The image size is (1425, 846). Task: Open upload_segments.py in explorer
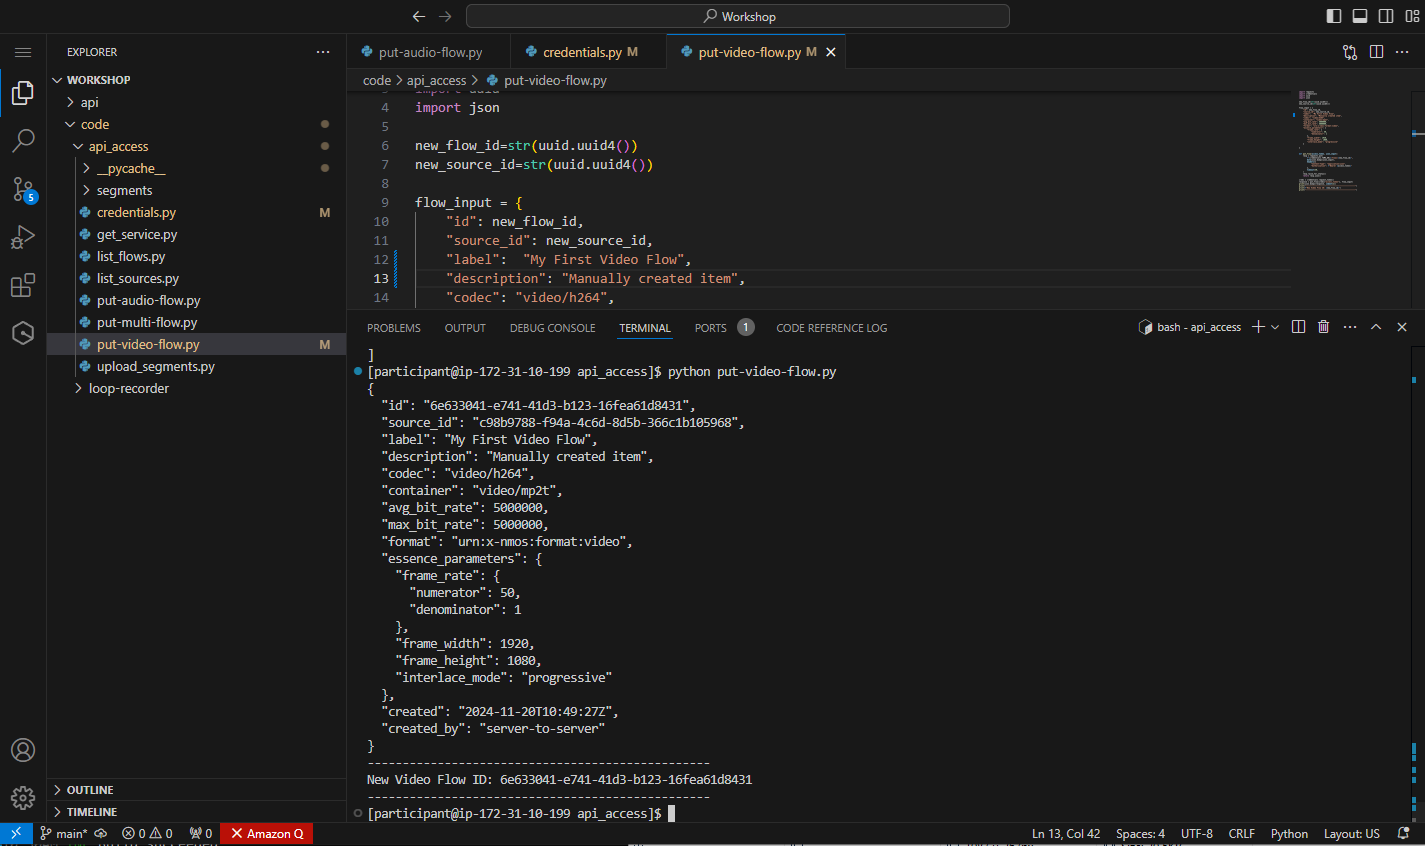(196, 366)
